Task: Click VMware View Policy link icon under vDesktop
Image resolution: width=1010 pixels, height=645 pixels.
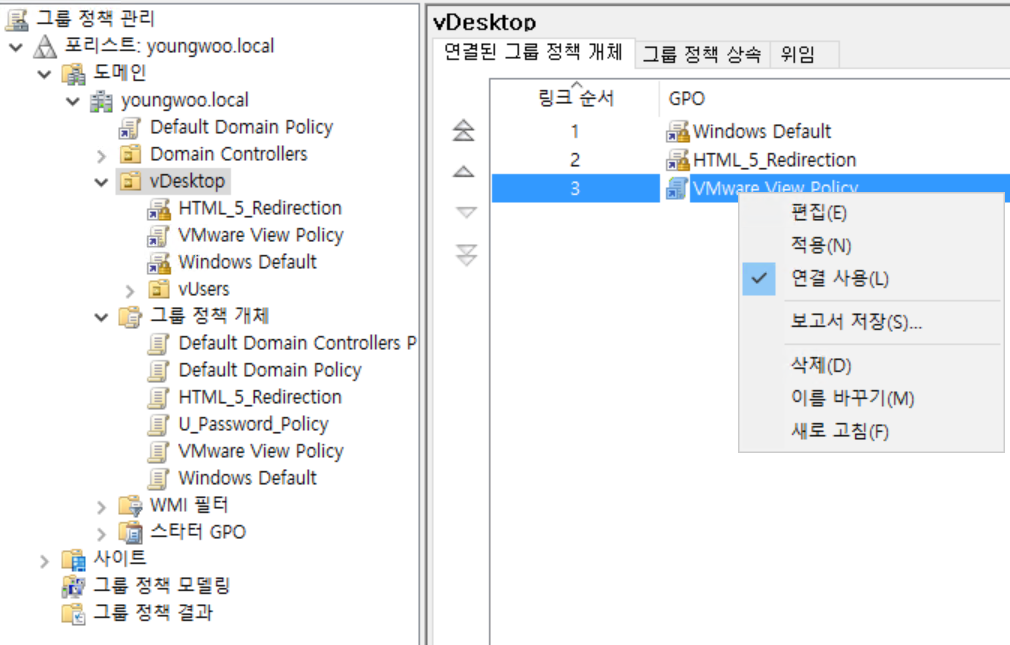Action: tap(158, 236)
